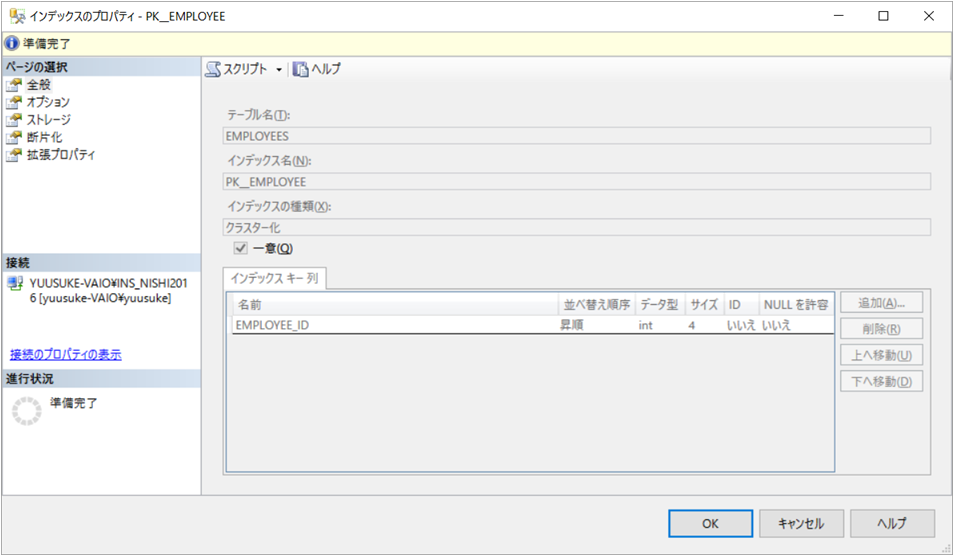Click the progress spinner circle icon
Screen dimensions: 954x556
(27, 411)
